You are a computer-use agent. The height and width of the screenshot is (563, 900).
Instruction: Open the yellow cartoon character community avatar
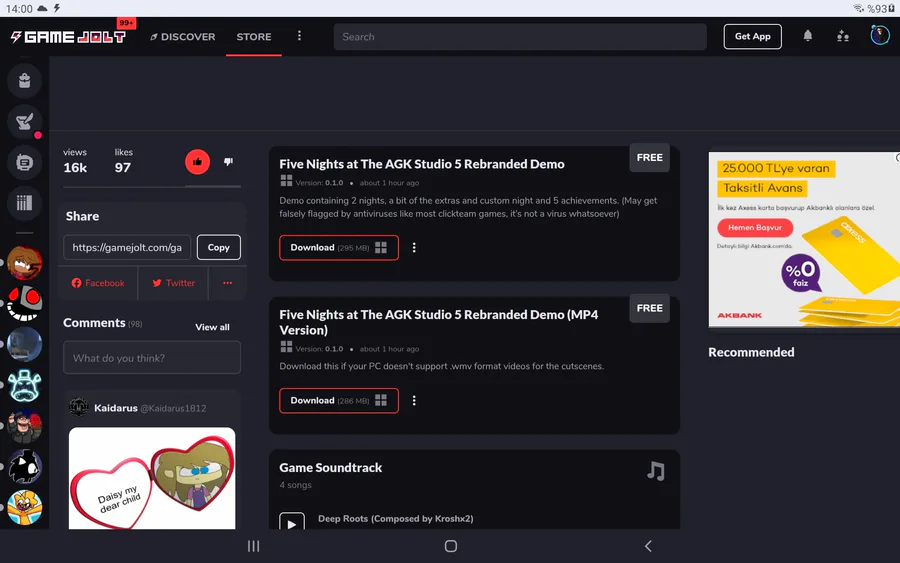coord(24,507)
